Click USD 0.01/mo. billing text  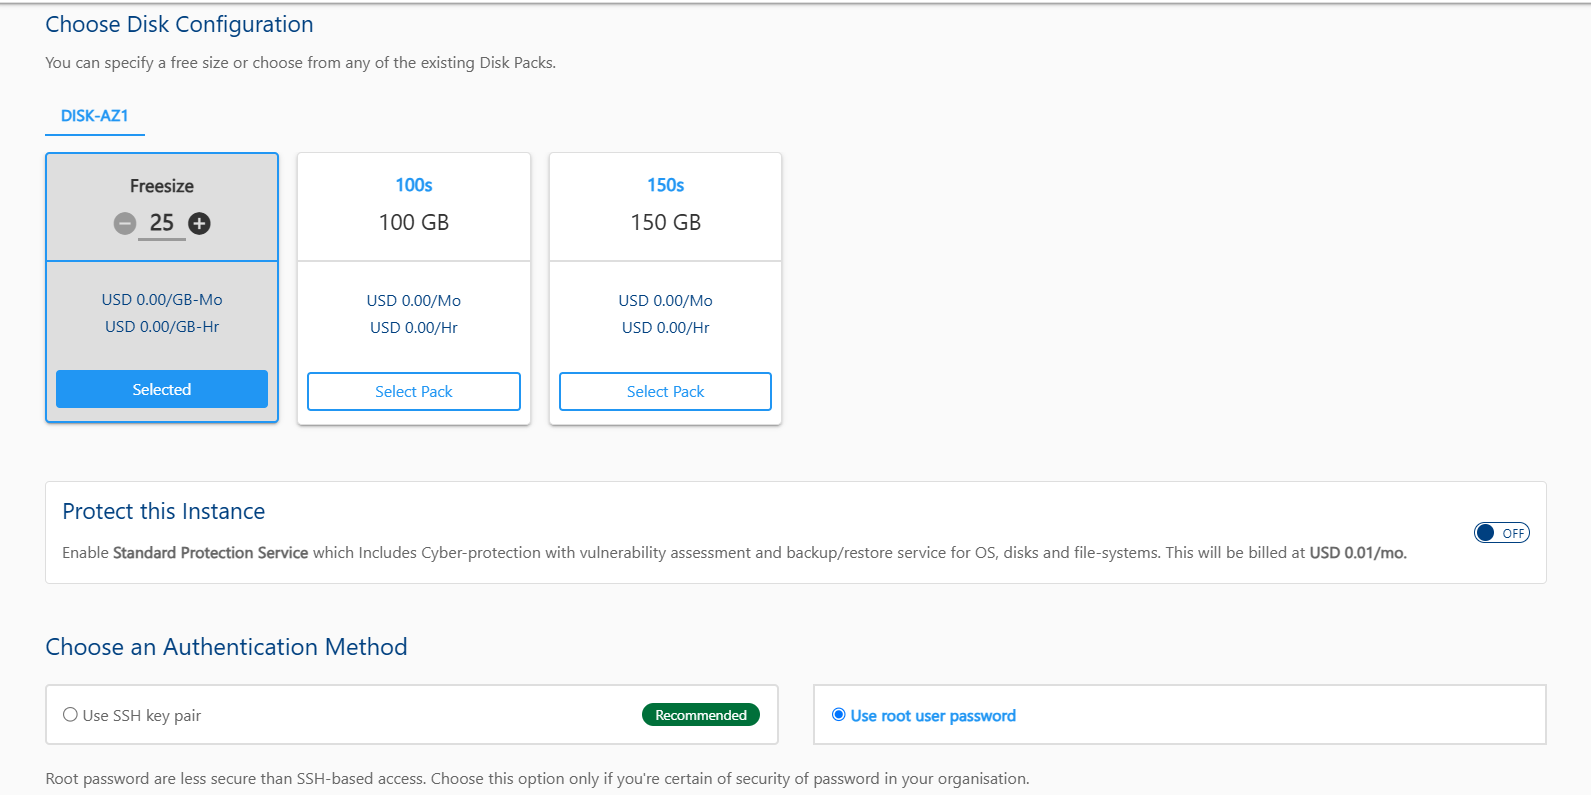click(x=1358, y=552)
